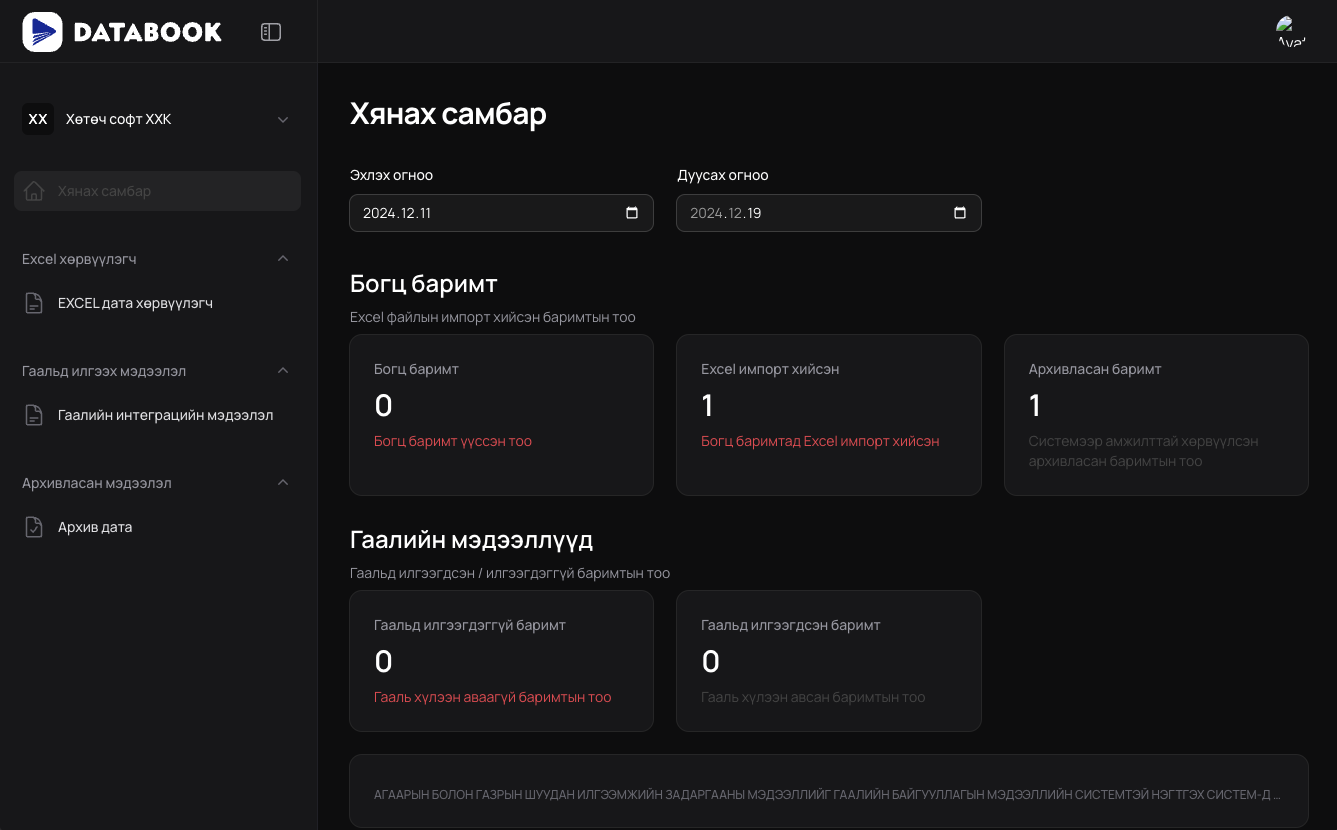
Task: Click the Эхлэх огноо date field
Action: pyautogui.click(x=480, y=213)
